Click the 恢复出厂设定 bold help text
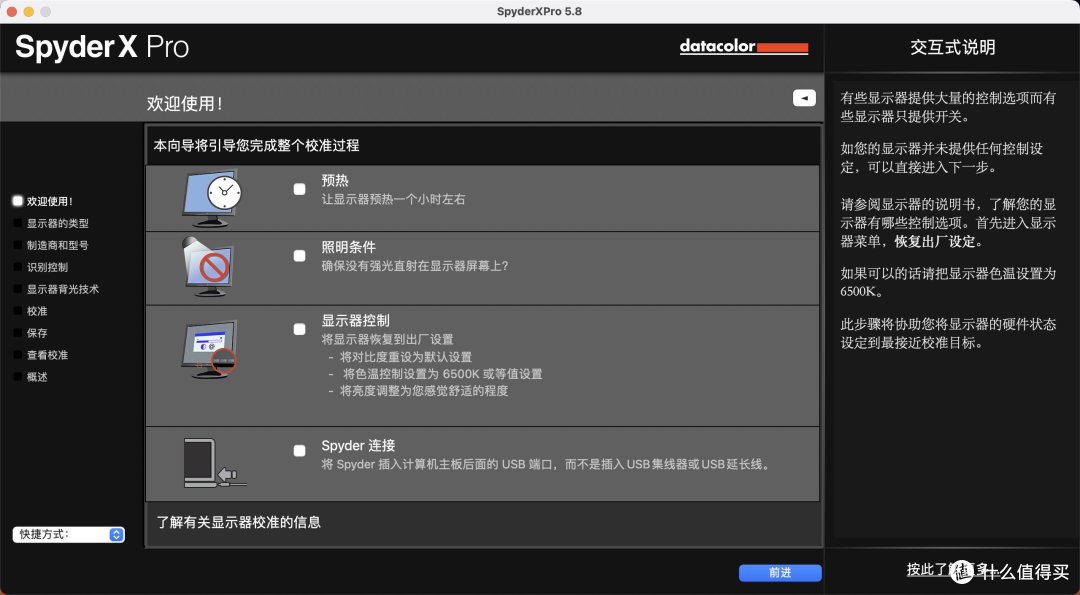The image size is (1080, 595). pyautogui.click(x=935, y=242)
